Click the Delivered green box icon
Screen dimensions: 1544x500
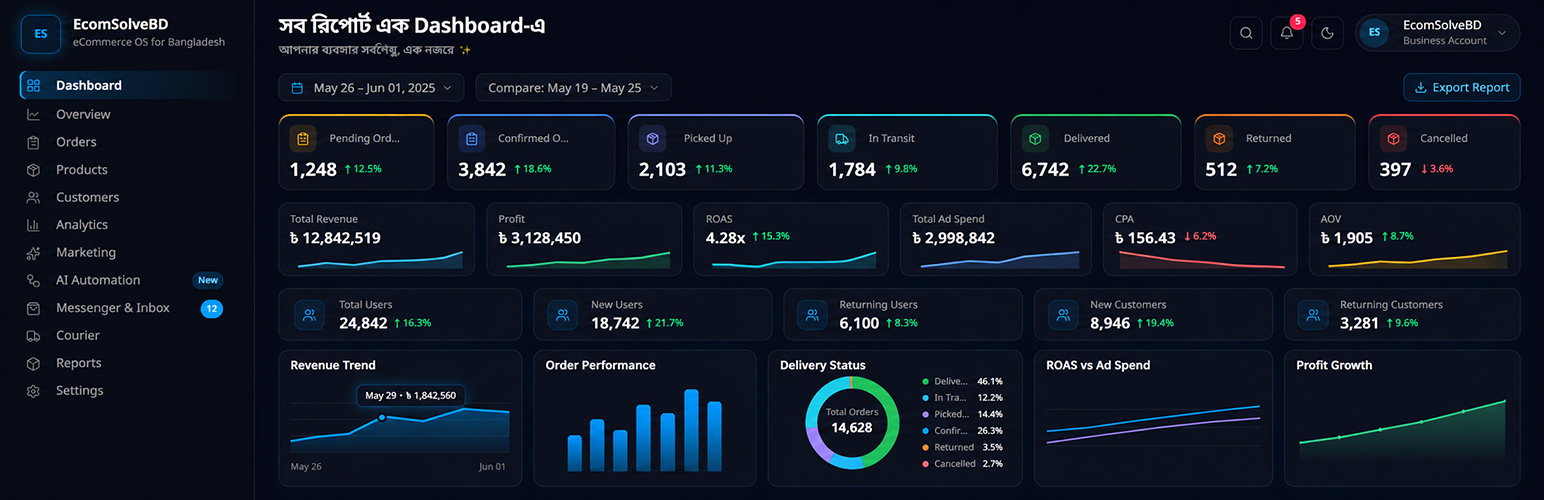pos(1035,138)
